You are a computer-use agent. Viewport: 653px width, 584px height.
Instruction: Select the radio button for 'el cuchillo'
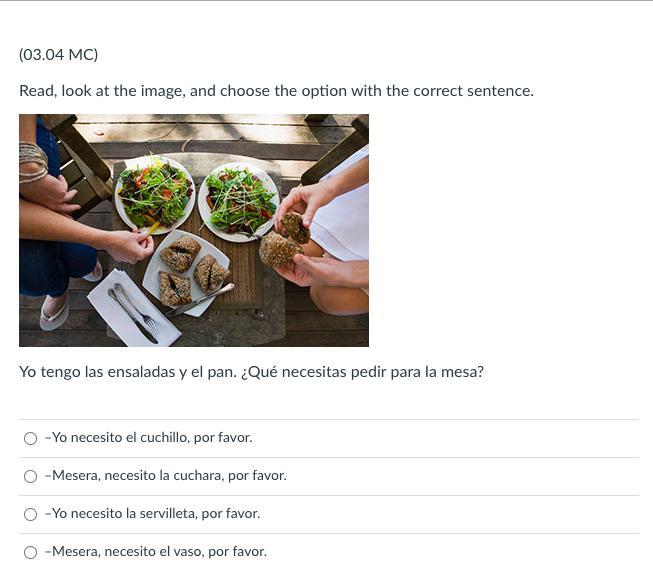pyautogui.click(x=30, y=438)
